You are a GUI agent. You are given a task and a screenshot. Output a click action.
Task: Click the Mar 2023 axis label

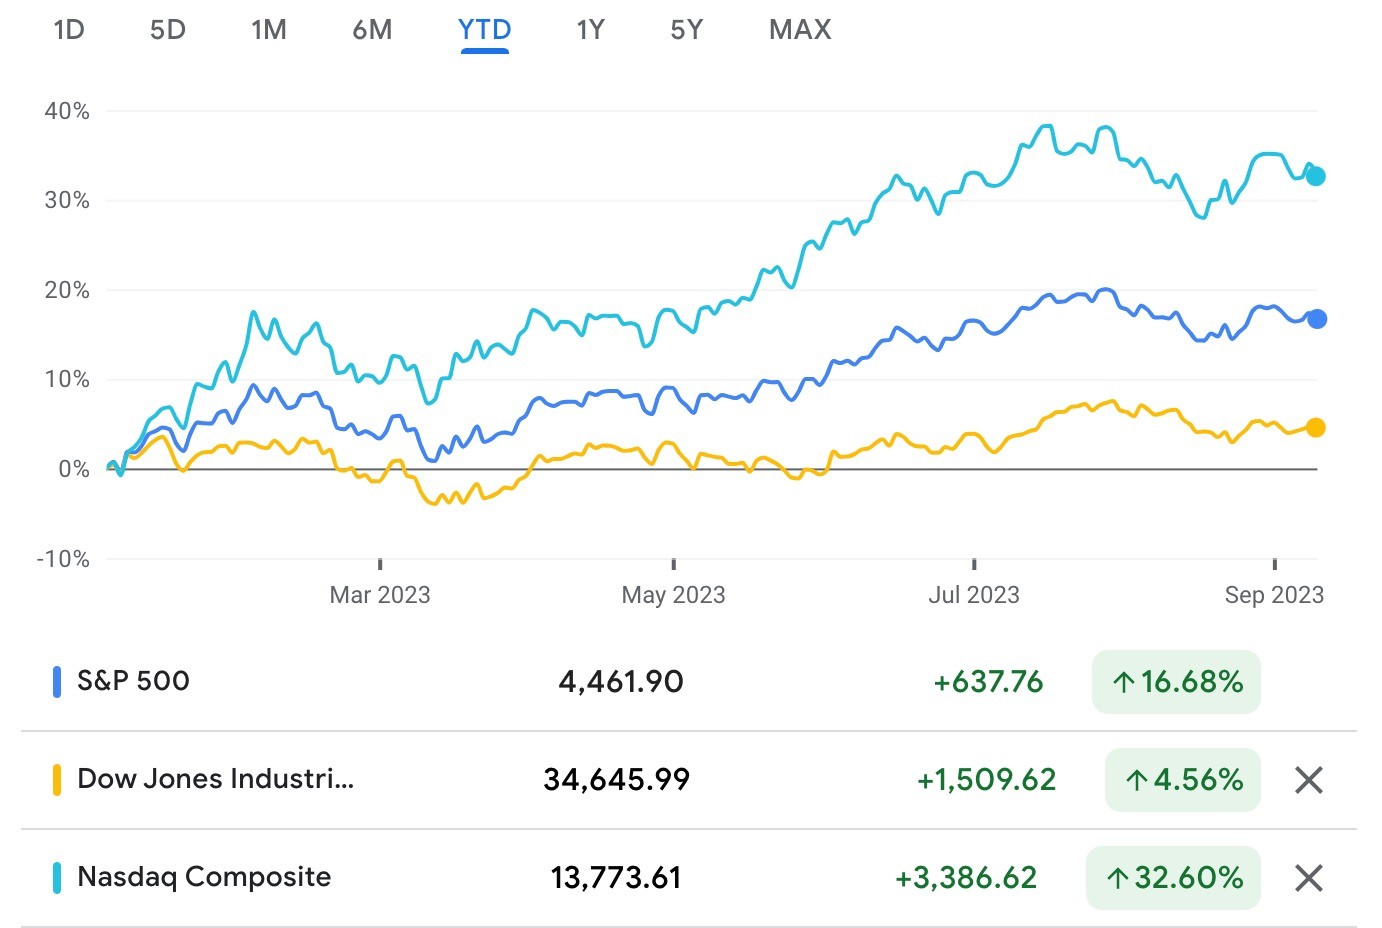pos(380,595)
